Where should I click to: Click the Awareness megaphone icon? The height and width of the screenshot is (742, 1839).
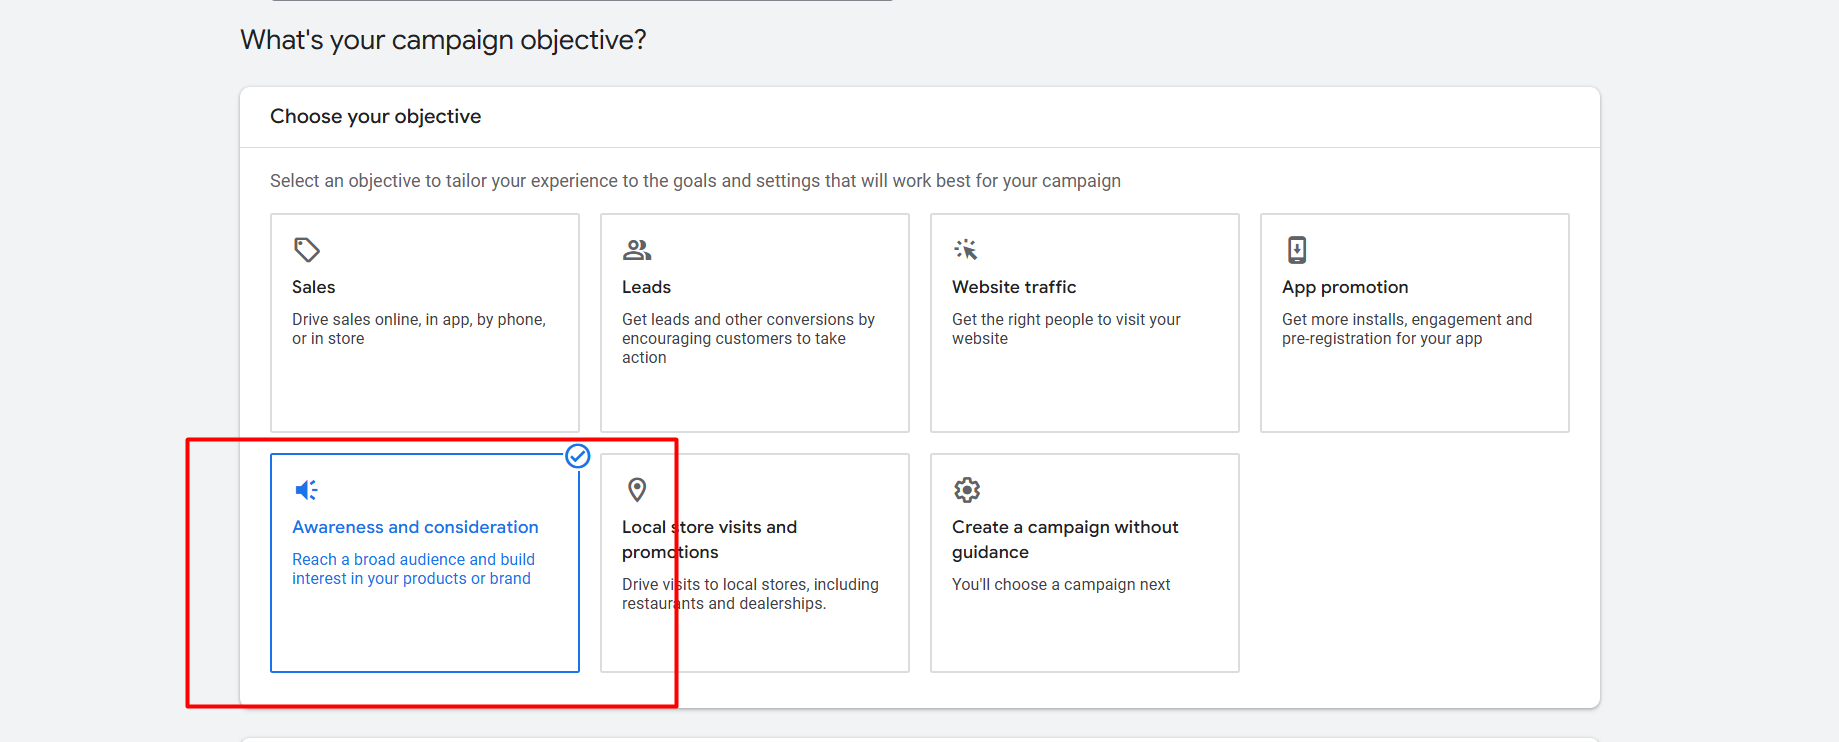(x=306, y=489)
